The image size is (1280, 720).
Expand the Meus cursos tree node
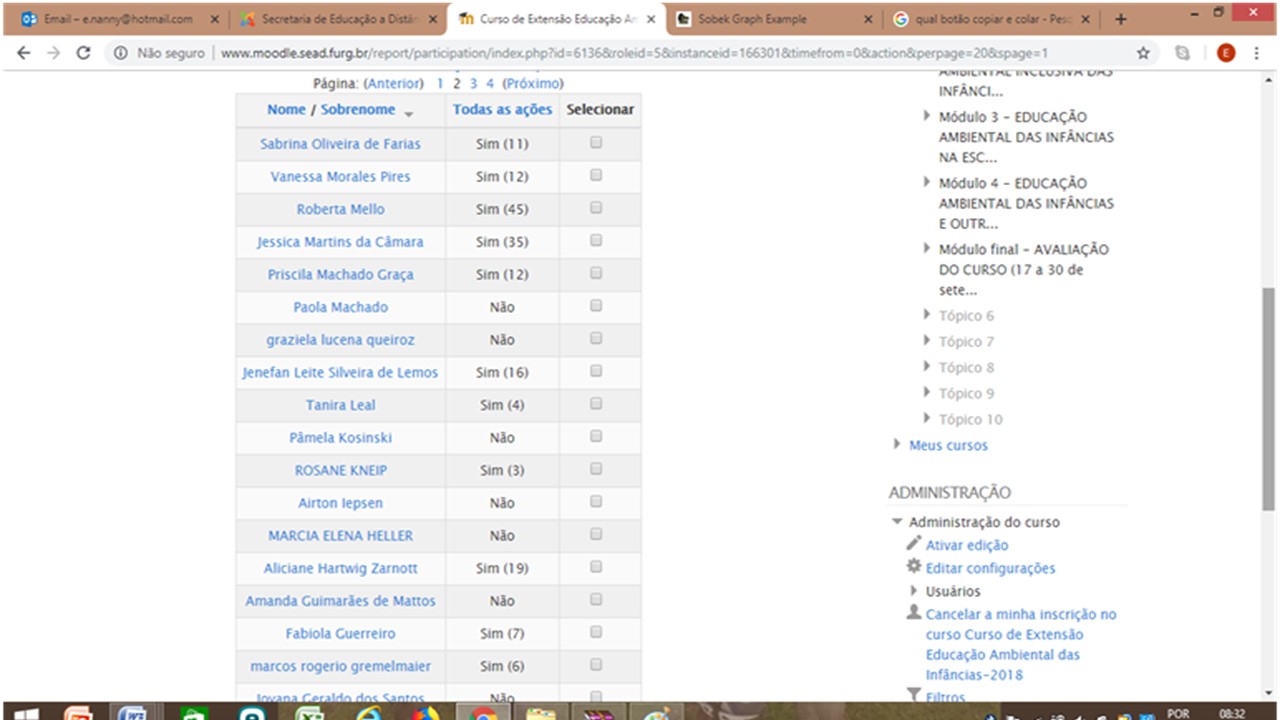tap(897, 445)
